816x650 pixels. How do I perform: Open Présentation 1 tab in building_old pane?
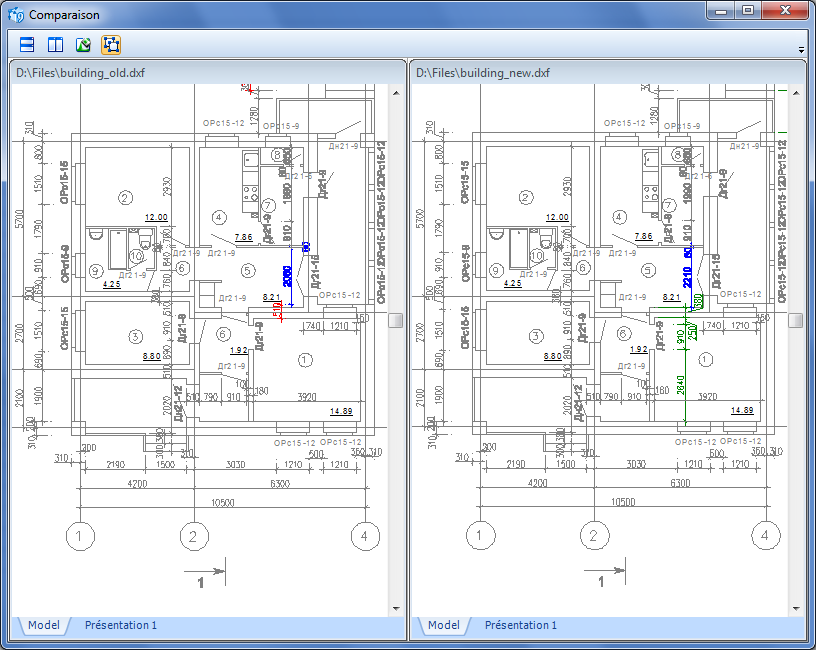click(121, 626)
